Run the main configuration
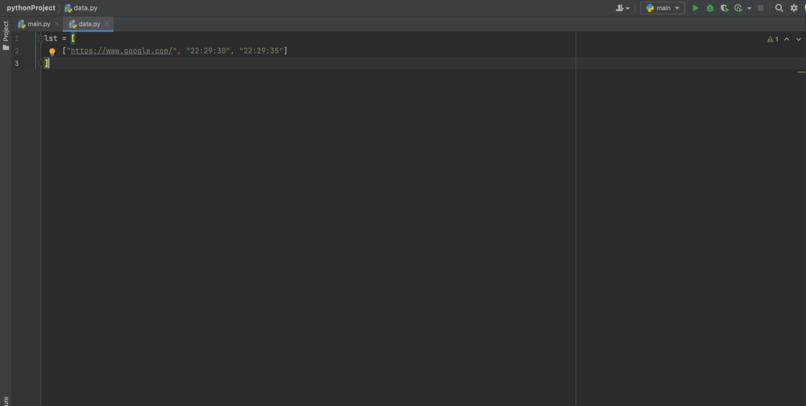 click(x=695, y=8)
